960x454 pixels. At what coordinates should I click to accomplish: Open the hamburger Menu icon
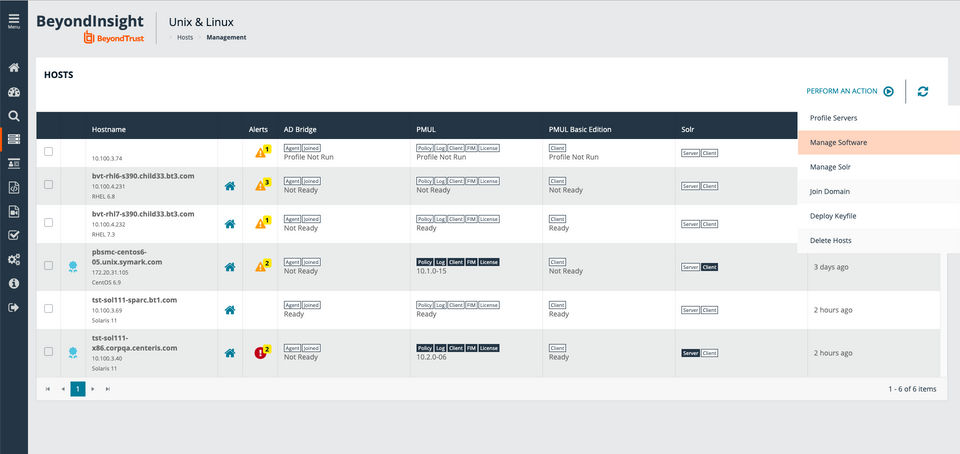(x=13, y=21)
